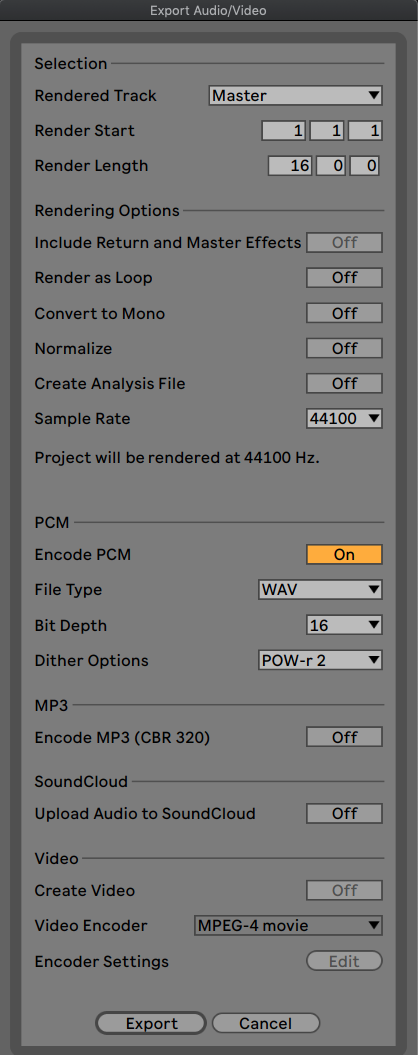
Task: Enable Render as Loop
Action: 345,277
